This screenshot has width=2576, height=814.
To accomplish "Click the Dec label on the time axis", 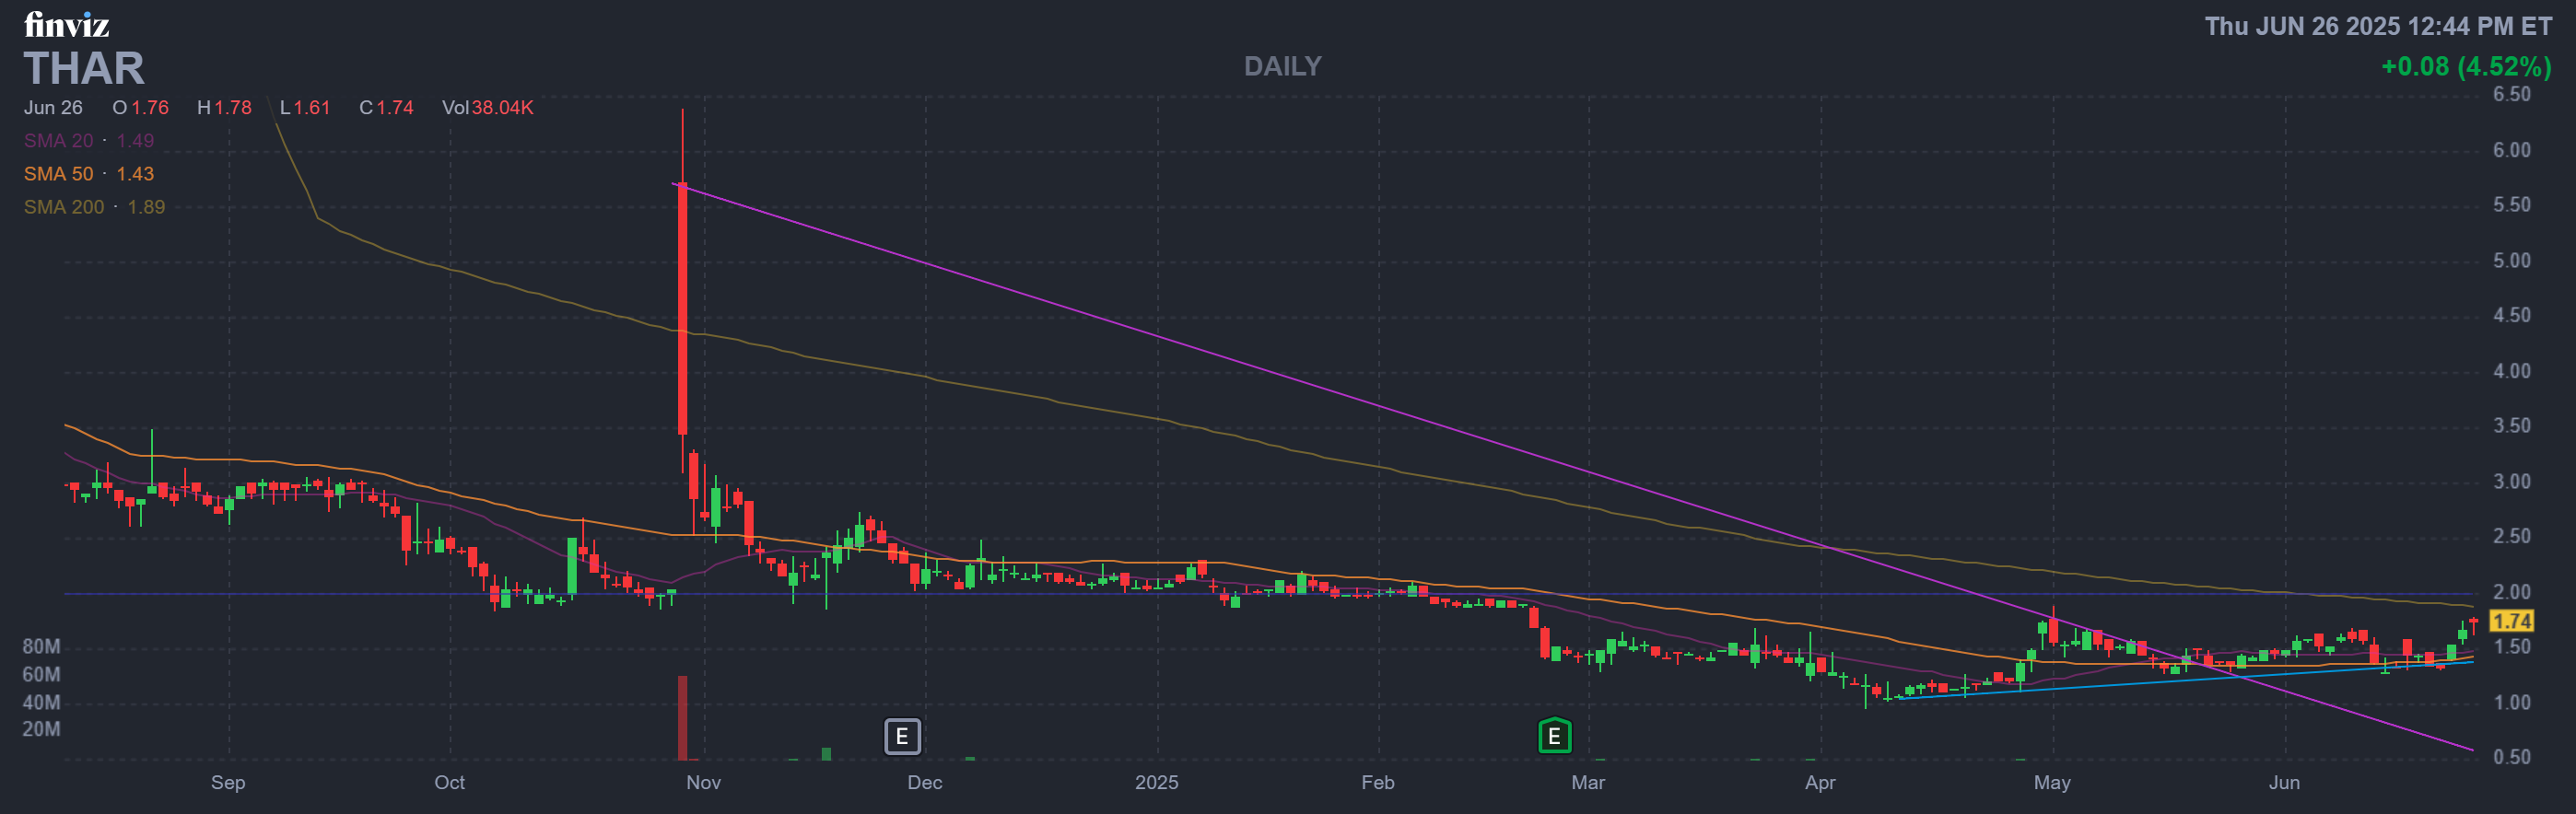I will coord(925,783).
